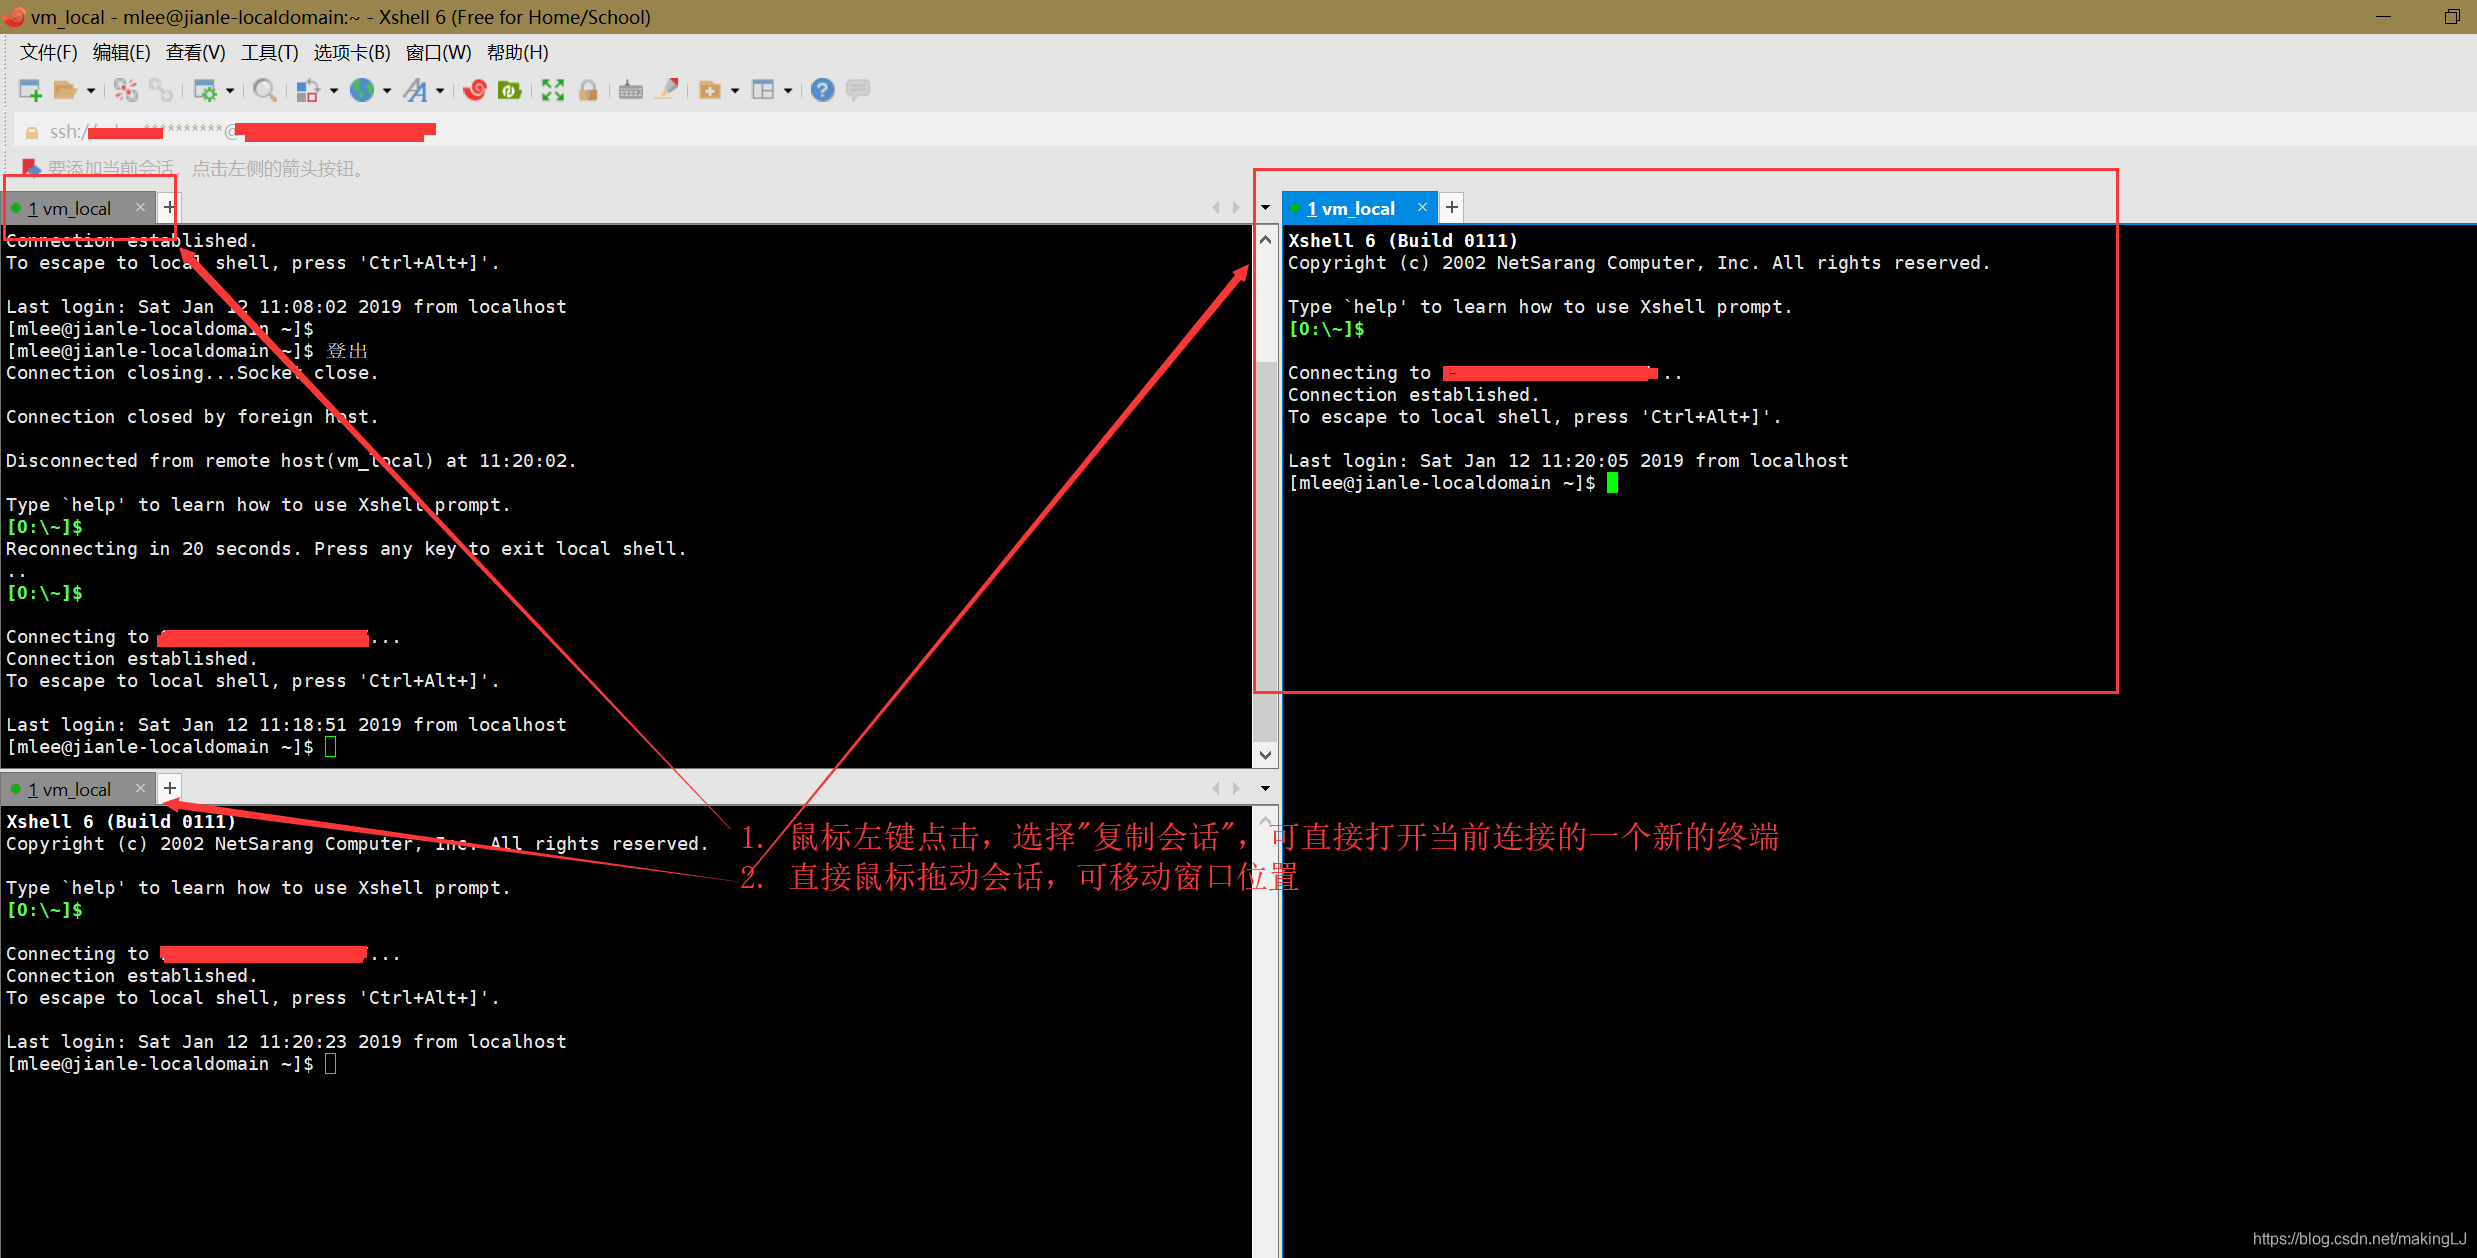Open the folder icon dropdown arrow

91,91
